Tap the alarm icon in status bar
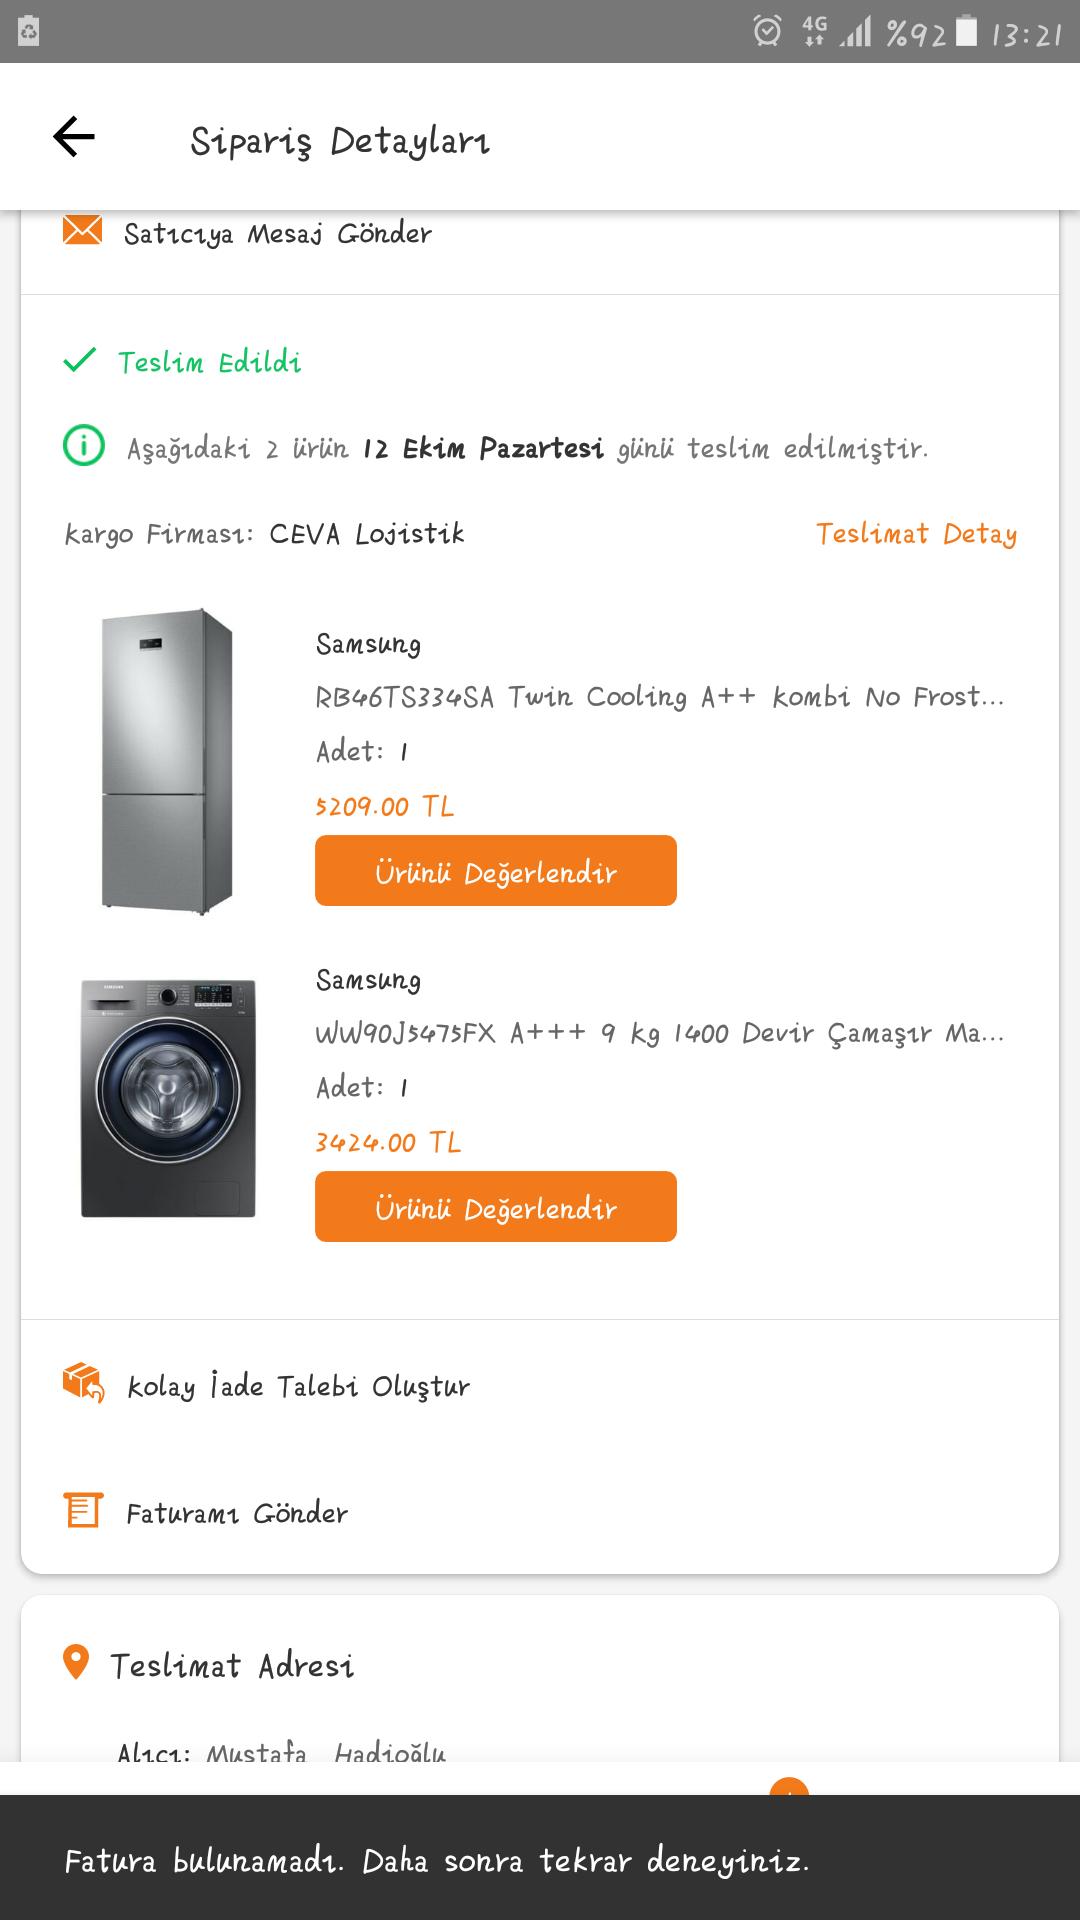 (x=767, y=32)
